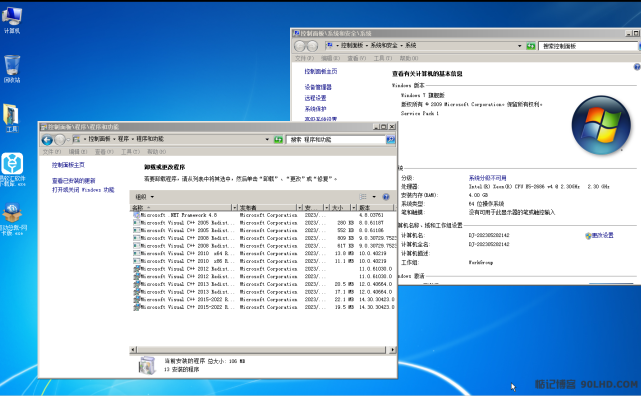Refresh the 系统 window address bar
This screenshot has height=396, width=641.
pos(531,46)
